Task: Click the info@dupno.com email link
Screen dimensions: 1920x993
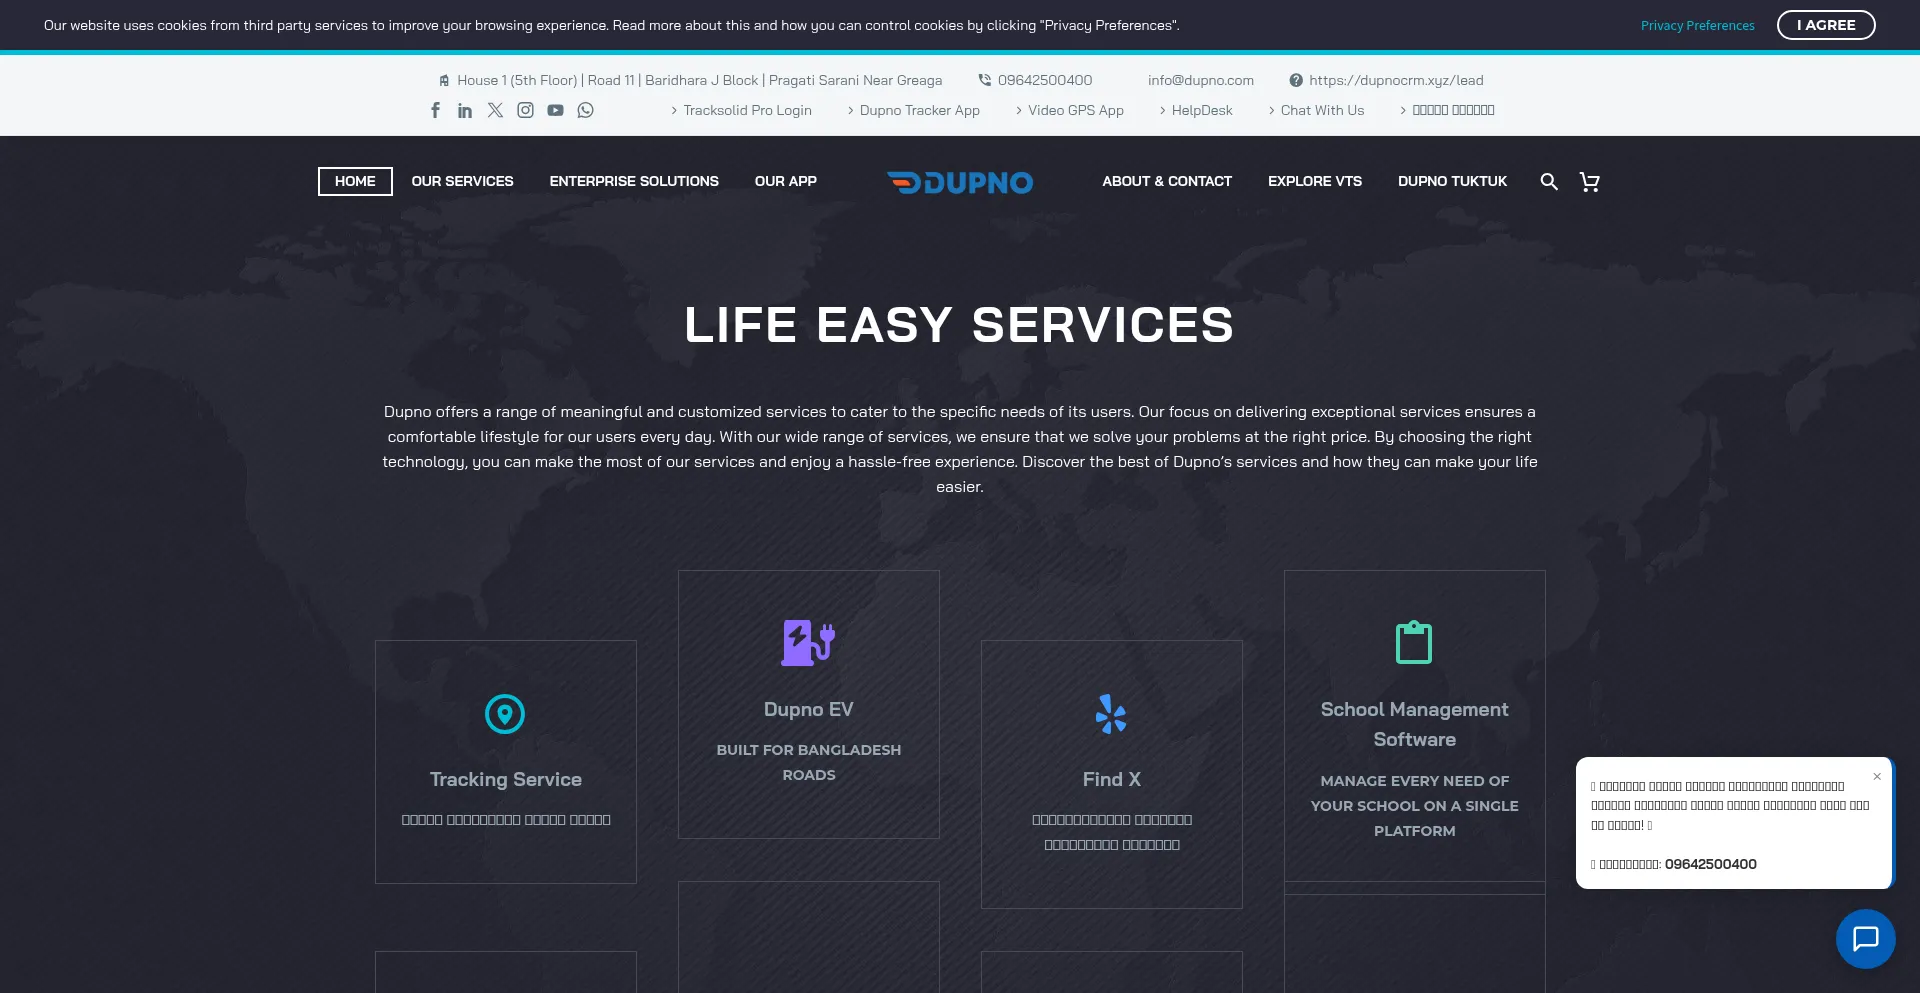Action: [x=1201, y=80]
